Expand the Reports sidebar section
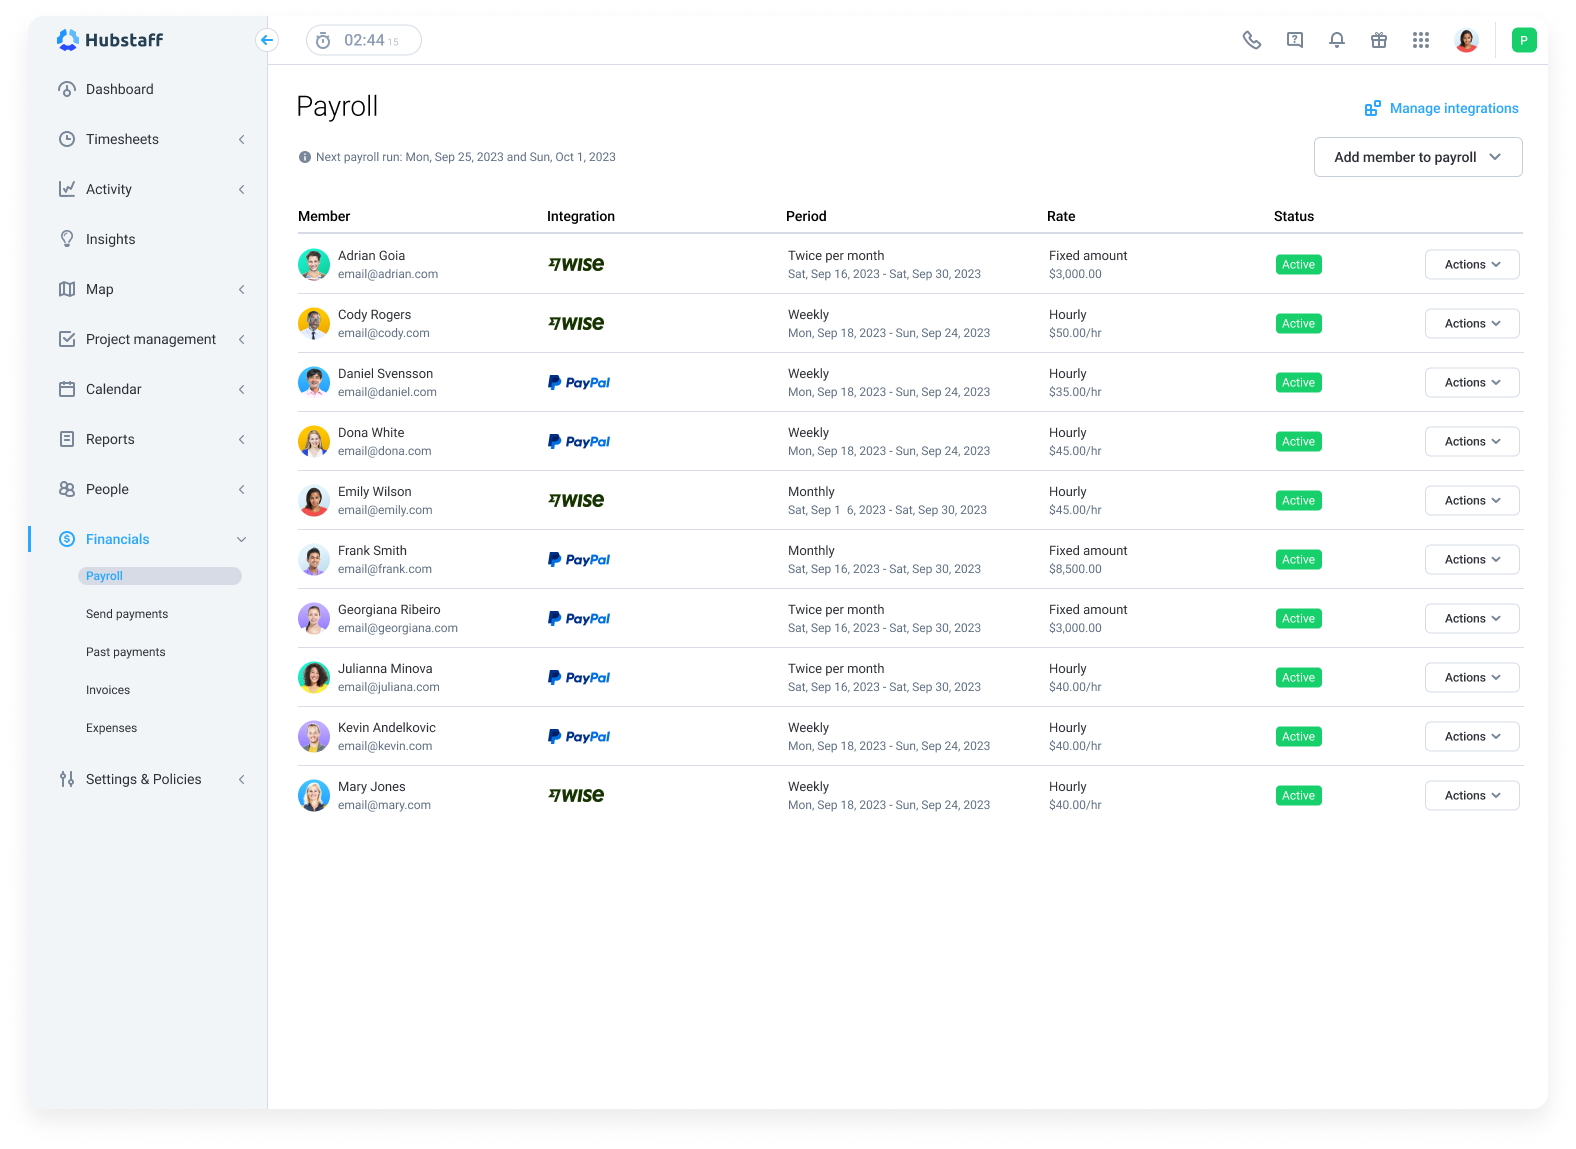 (x=150, y=439)
